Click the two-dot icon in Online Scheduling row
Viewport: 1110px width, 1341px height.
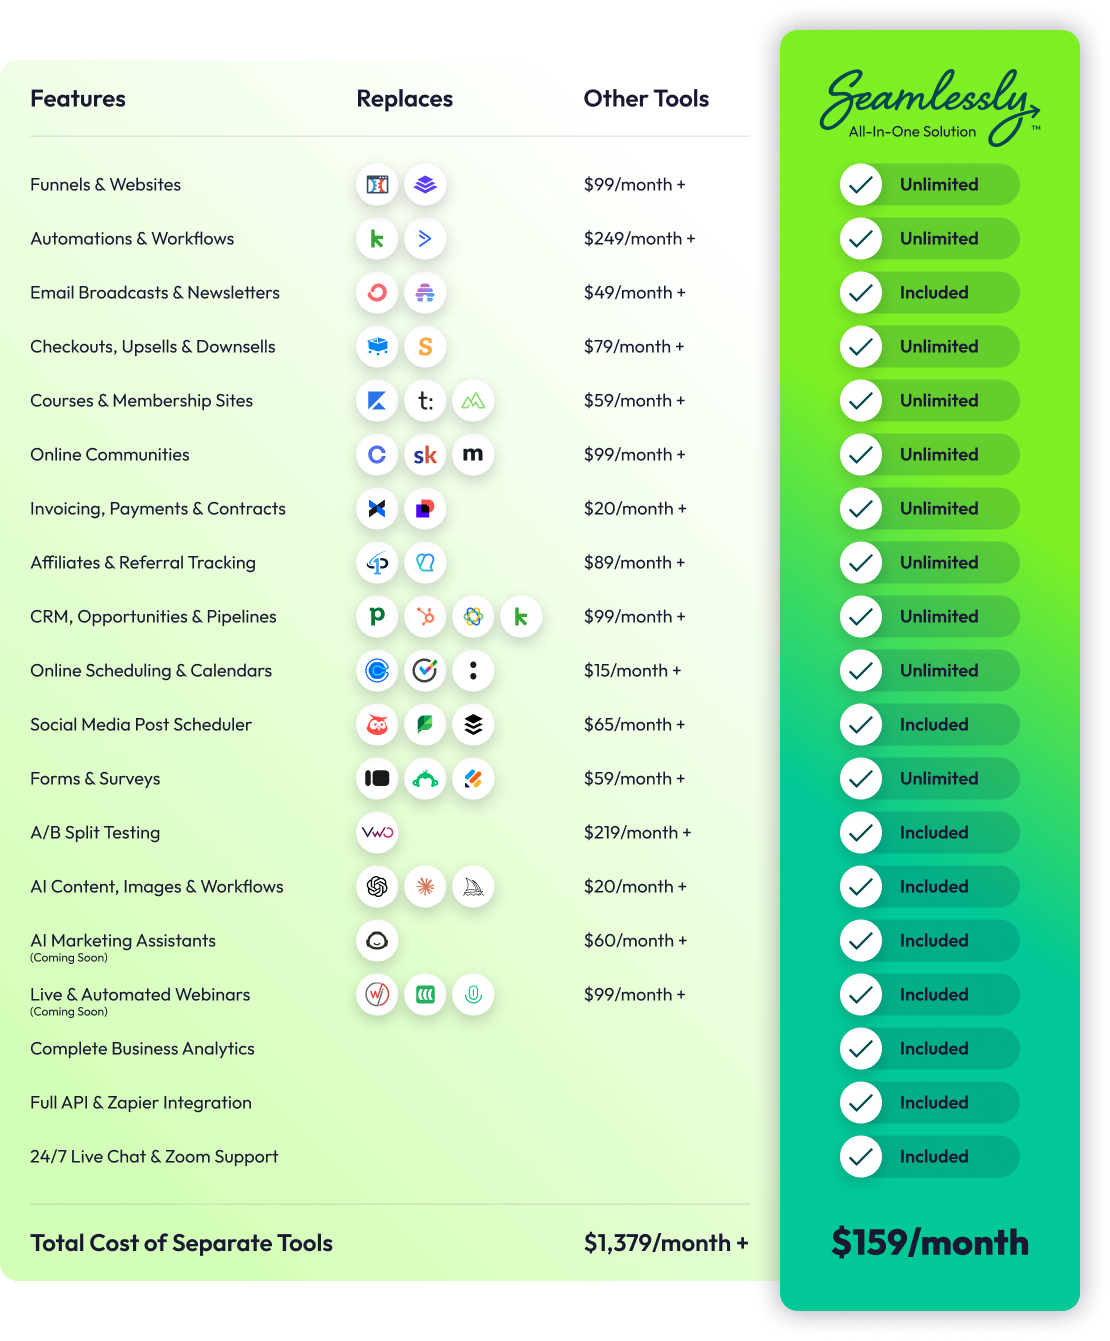473,671
